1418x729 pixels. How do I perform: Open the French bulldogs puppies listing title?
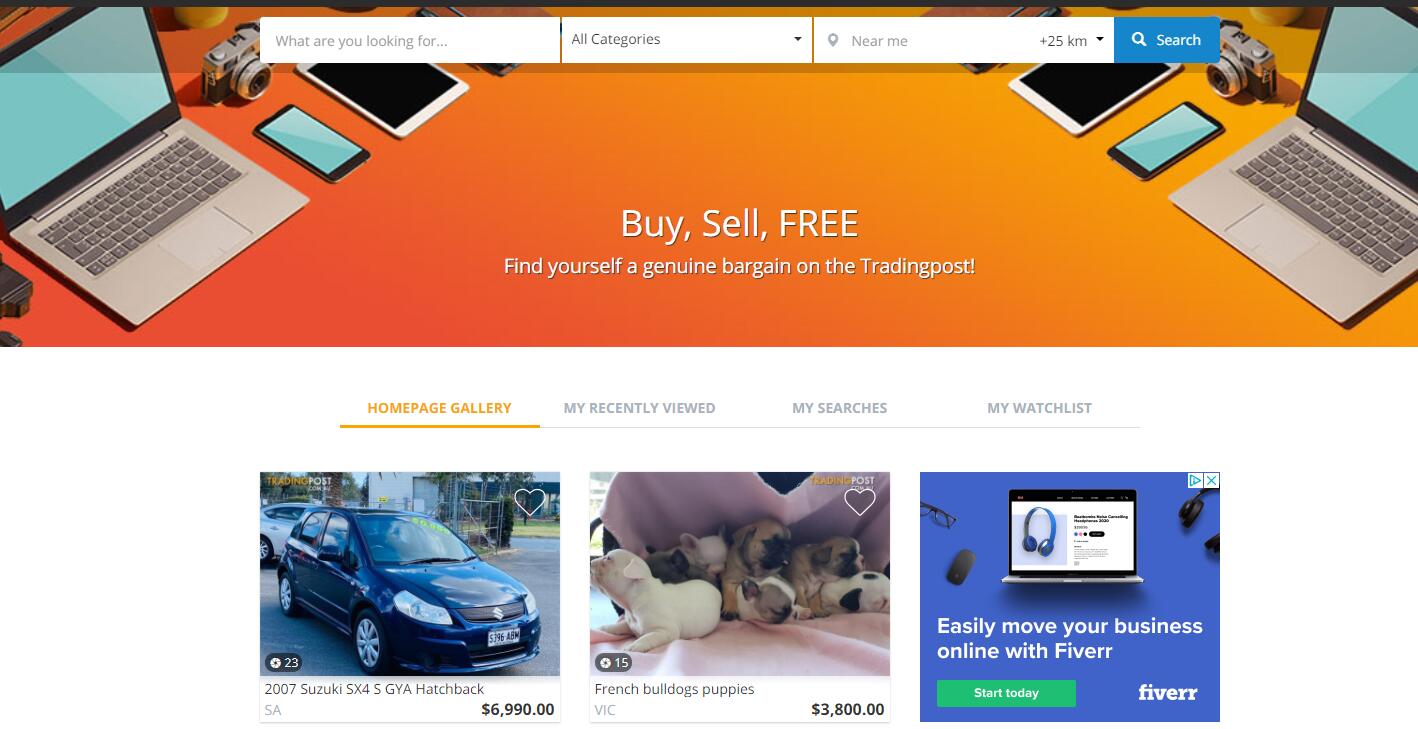click(x=674, y=689)
